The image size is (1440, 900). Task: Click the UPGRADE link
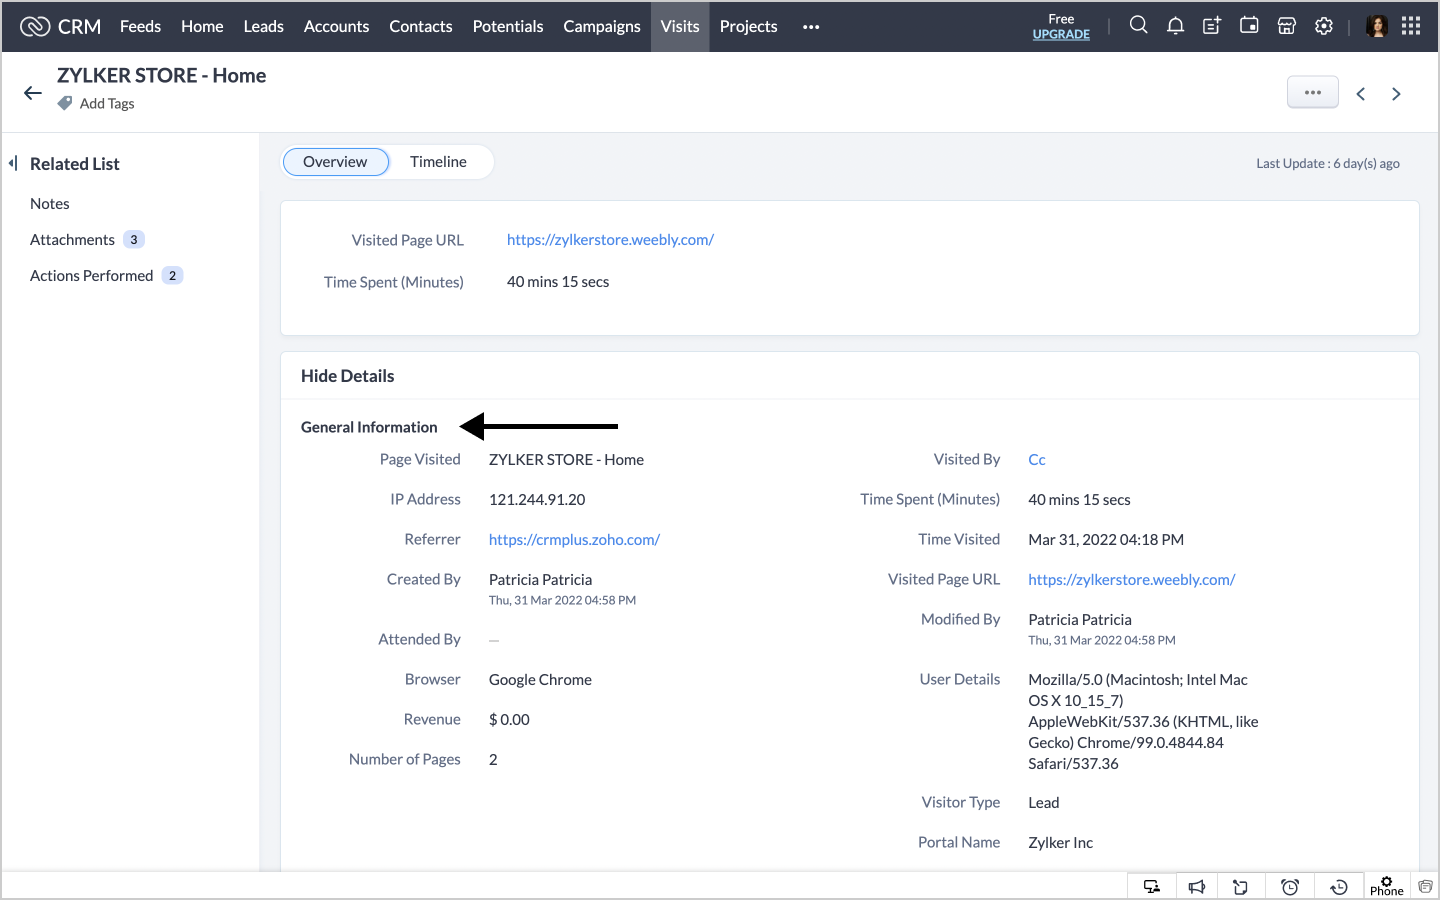coord(1061,34)
